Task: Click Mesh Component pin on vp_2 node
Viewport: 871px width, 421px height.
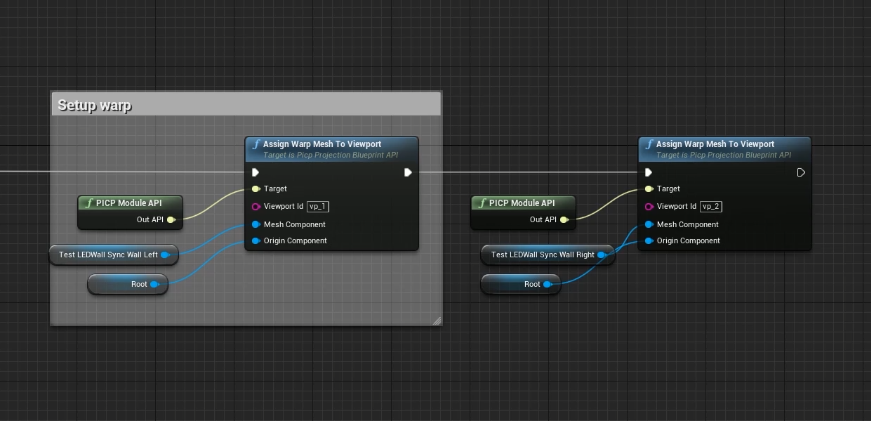Action: point(649,224)
